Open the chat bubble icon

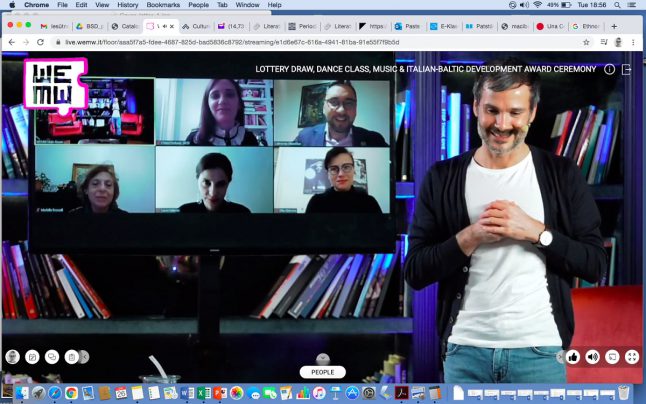pos(51,356)
